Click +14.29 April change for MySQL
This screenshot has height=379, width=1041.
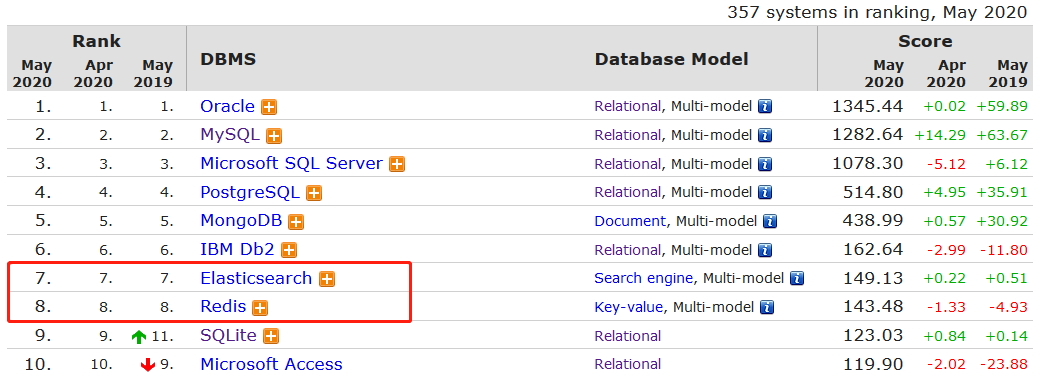pos(940,135)
